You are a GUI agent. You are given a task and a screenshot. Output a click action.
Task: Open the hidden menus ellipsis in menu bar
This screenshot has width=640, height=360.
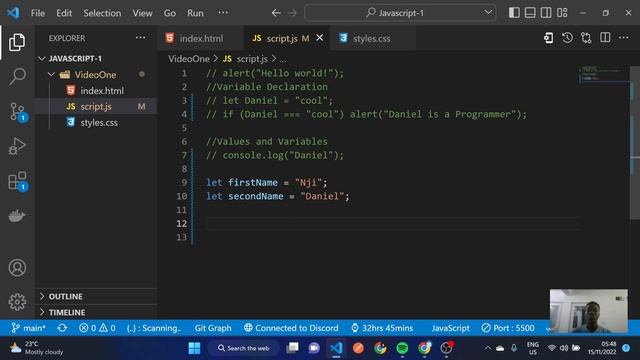coord(223,13)
